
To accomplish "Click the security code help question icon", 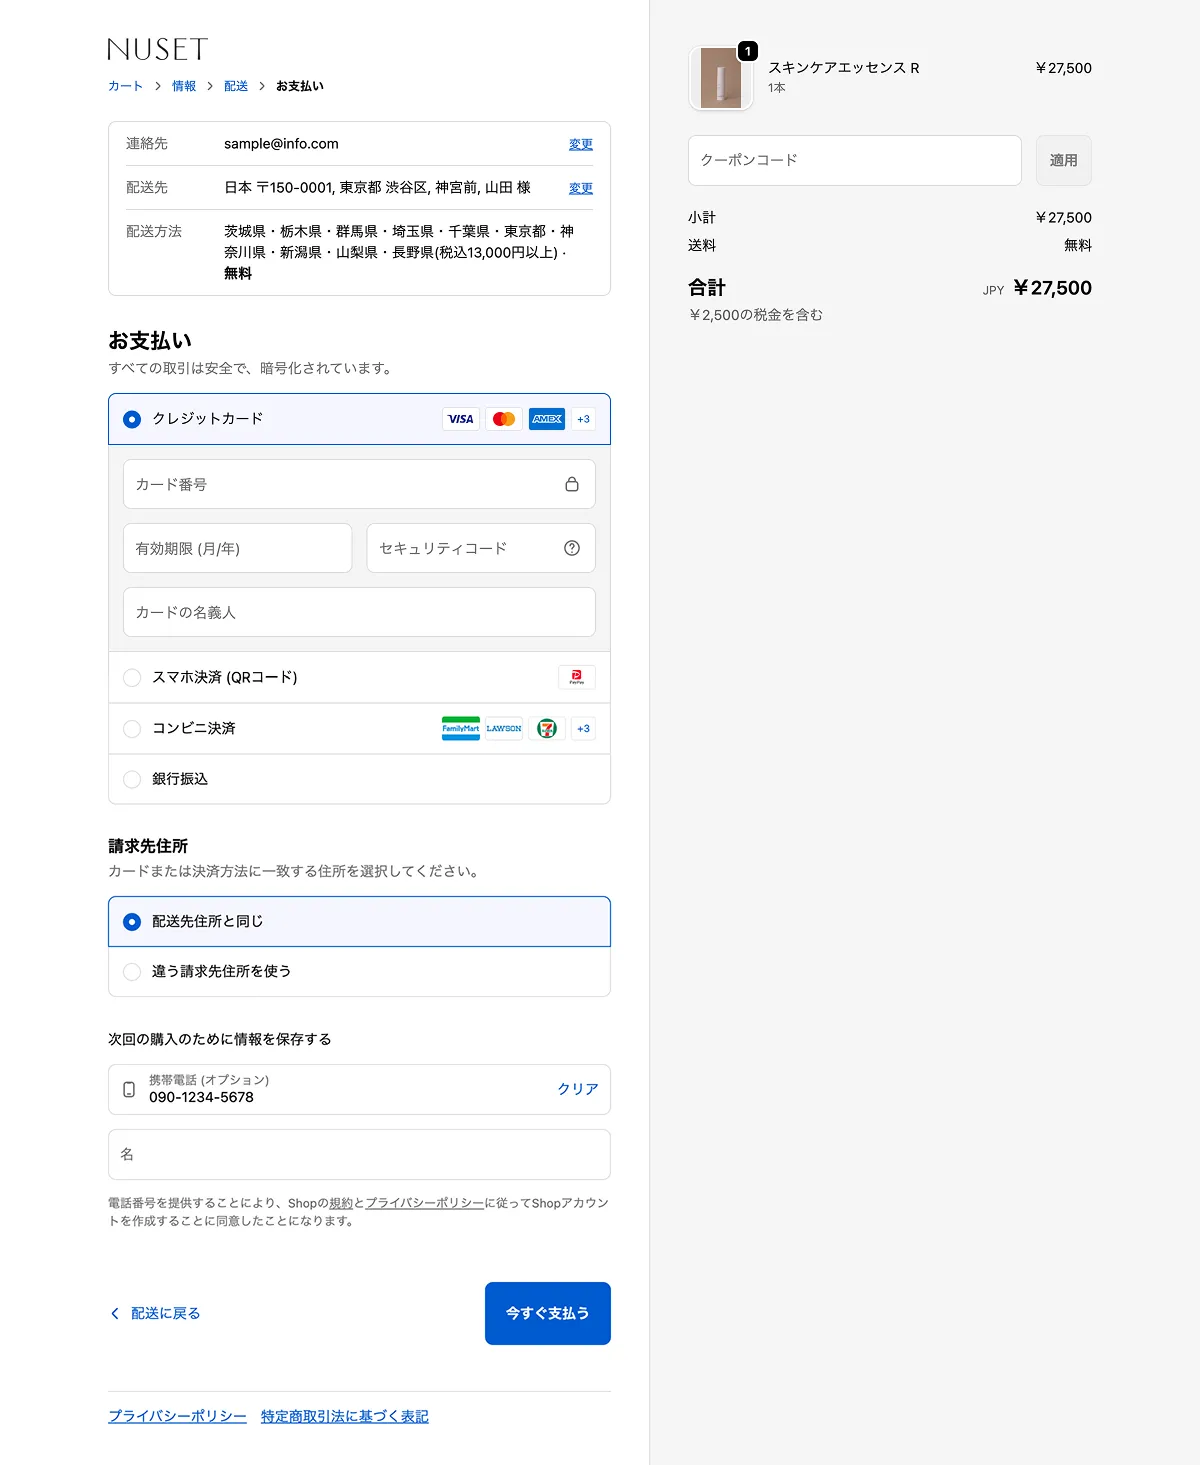I will click(x=572, y=548).
